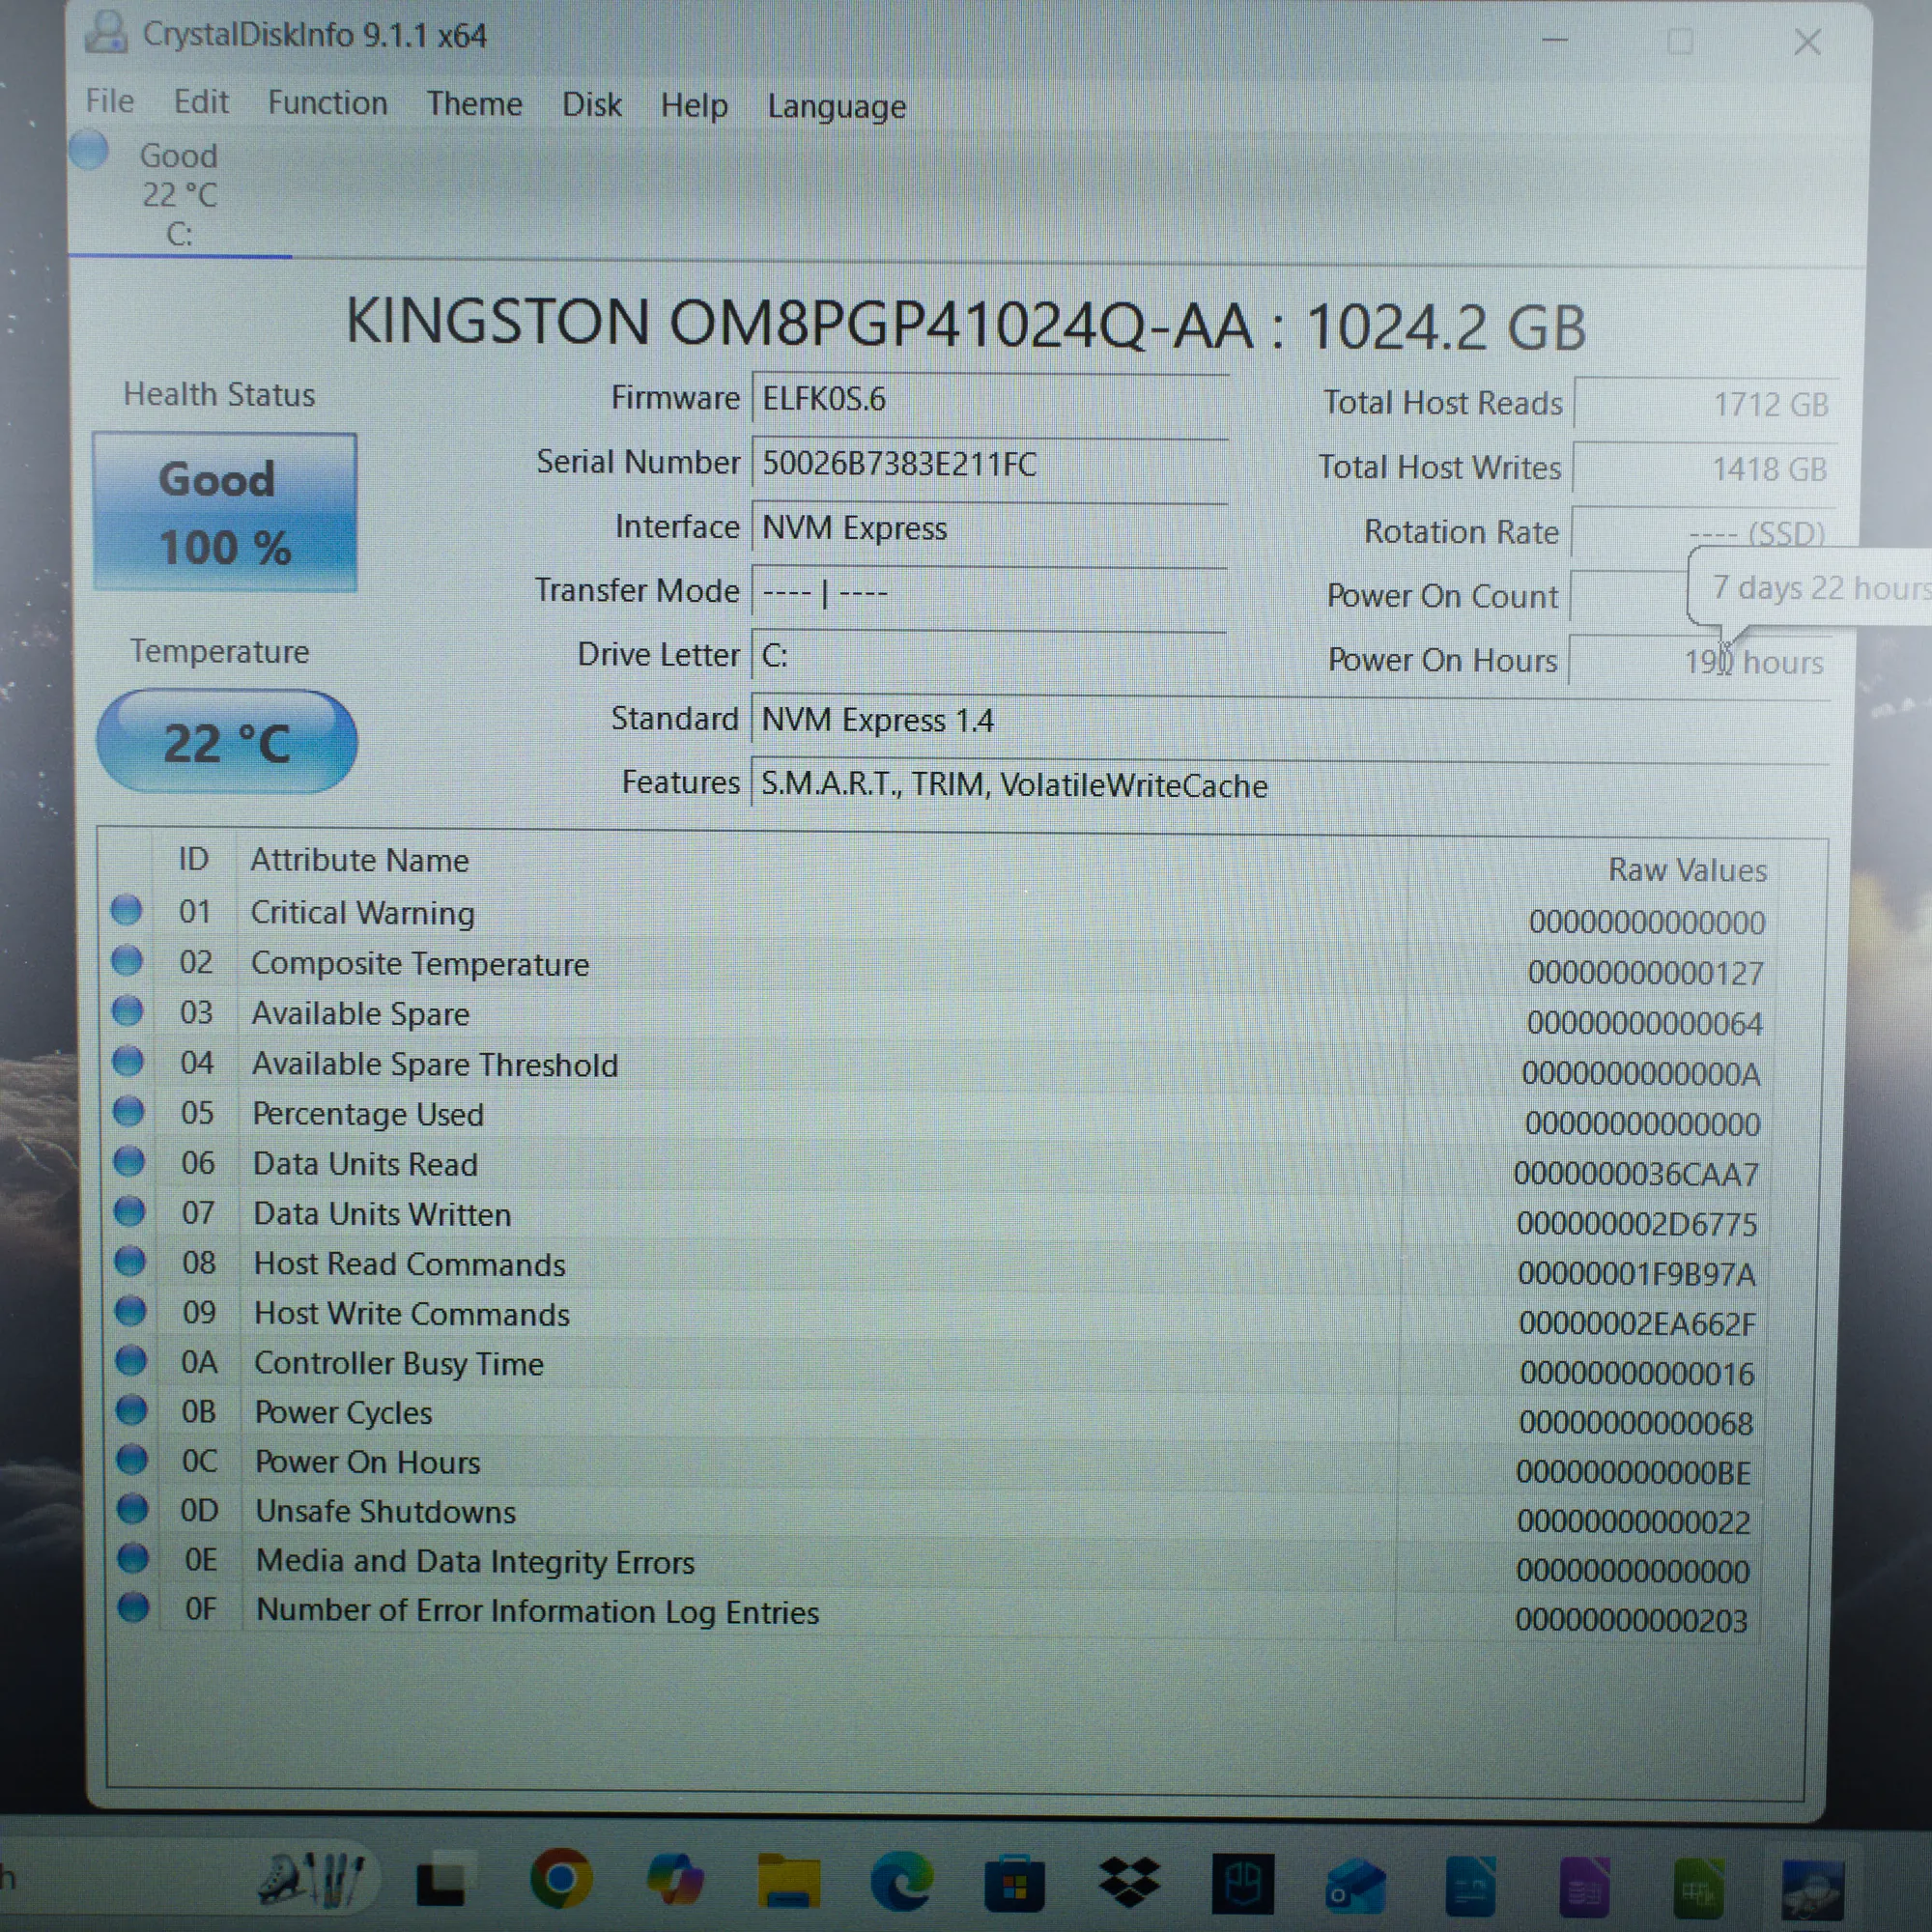Launch Outlook from the taskbar
This screenshot has width=1932, height=1932.
[1354, 1885]
